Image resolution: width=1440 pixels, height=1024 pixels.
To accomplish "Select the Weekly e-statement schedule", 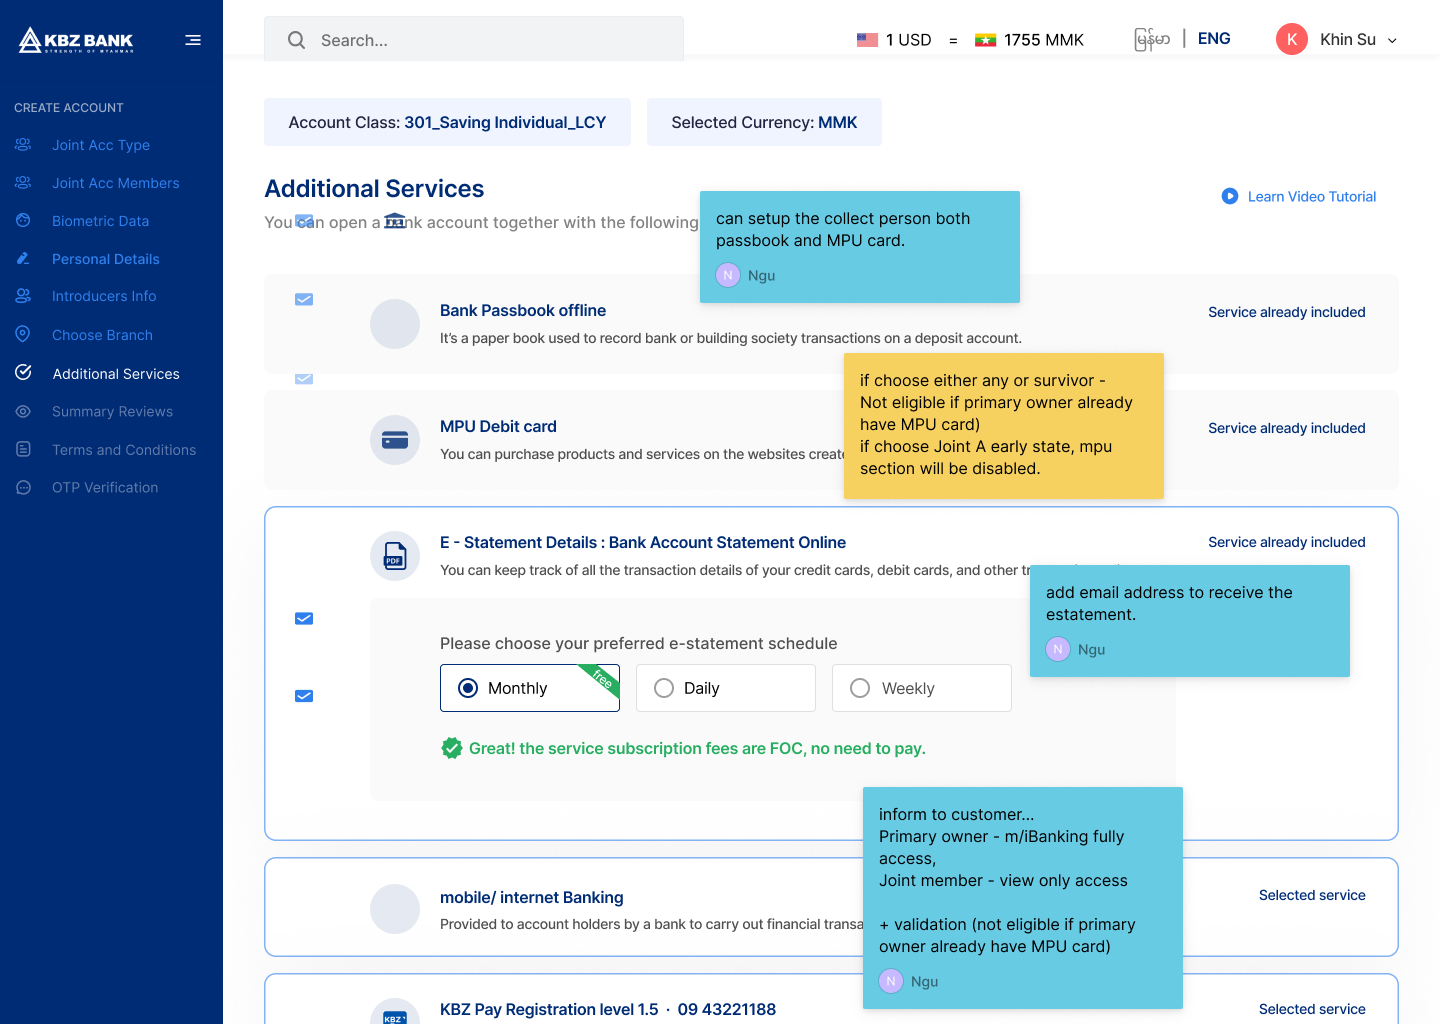I will [922, 688].
